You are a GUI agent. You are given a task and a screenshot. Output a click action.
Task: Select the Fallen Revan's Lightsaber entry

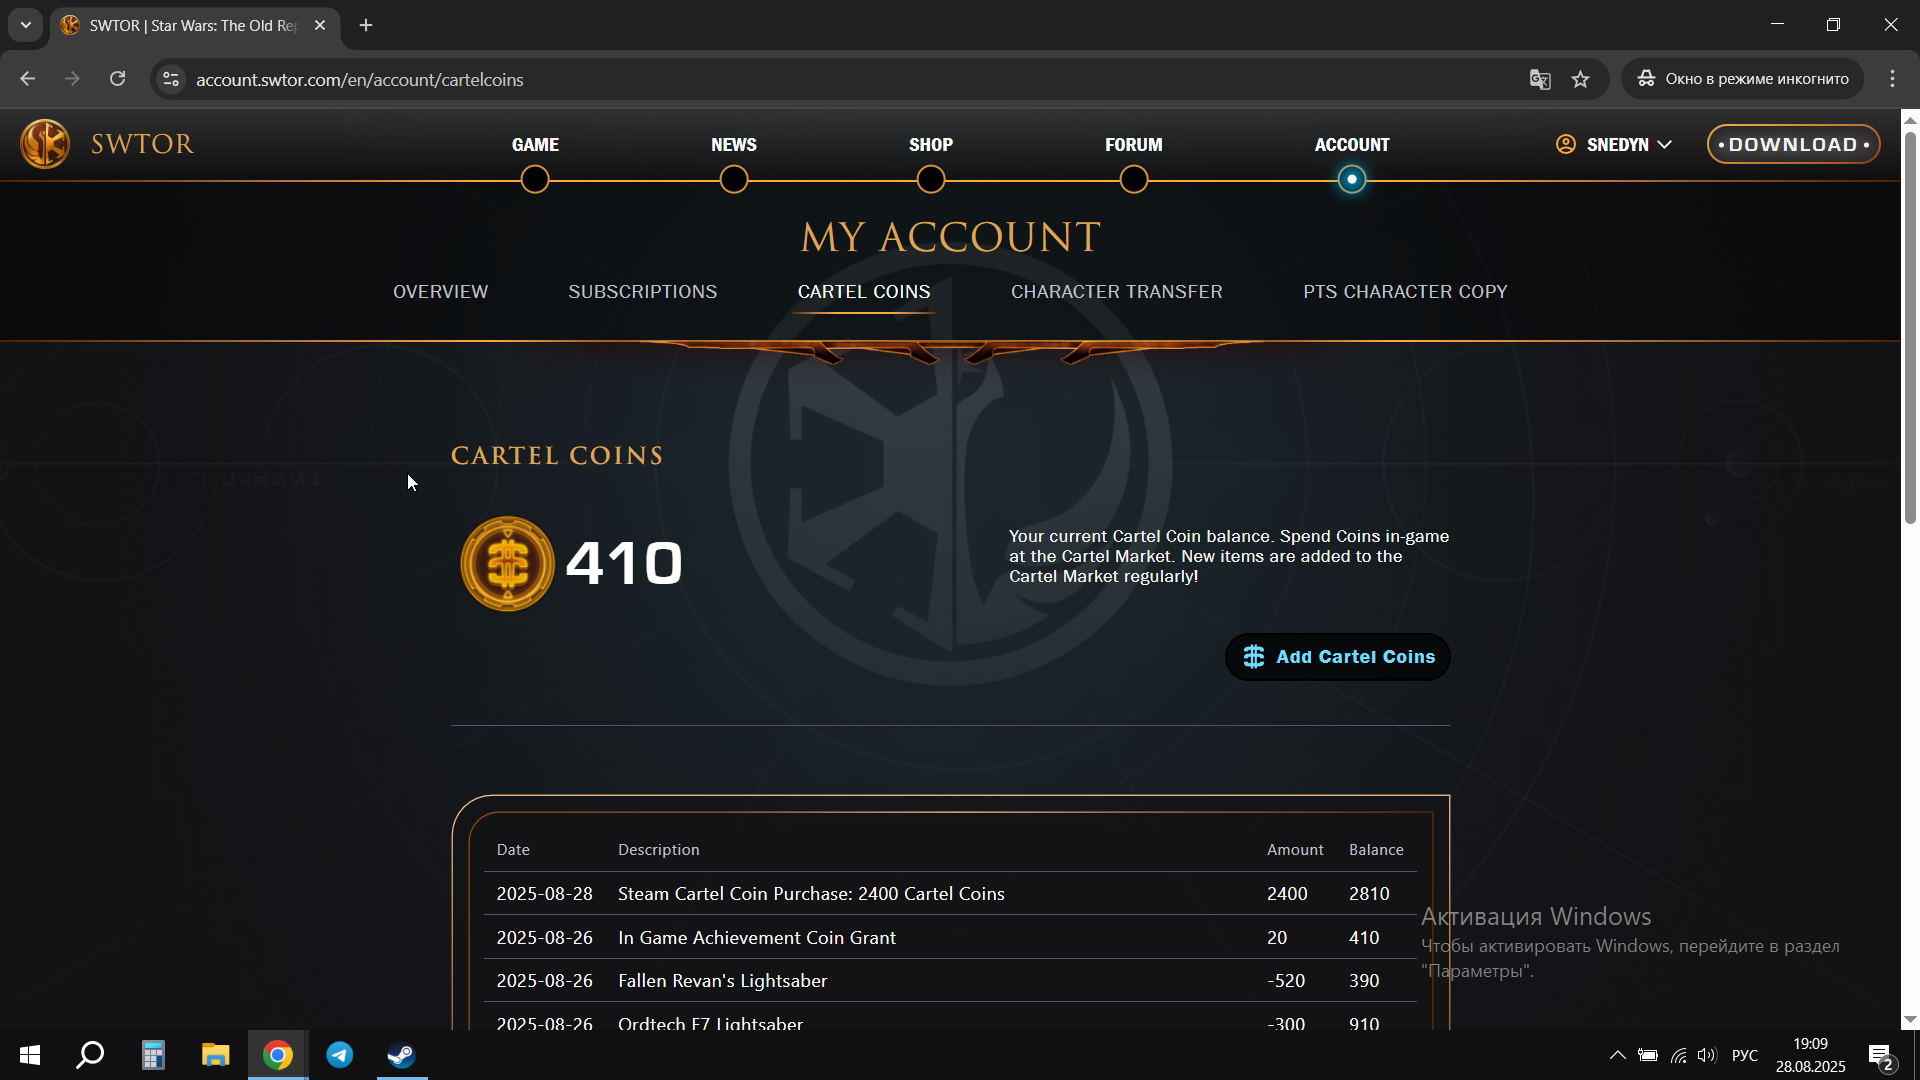point(722,981)
